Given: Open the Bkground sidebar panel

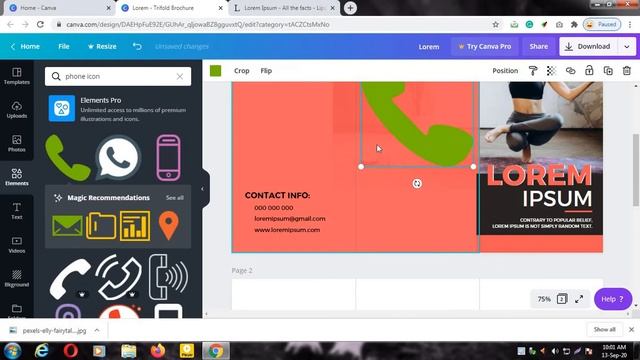Looking at the screenshot, I should click(x=16, y=278).
